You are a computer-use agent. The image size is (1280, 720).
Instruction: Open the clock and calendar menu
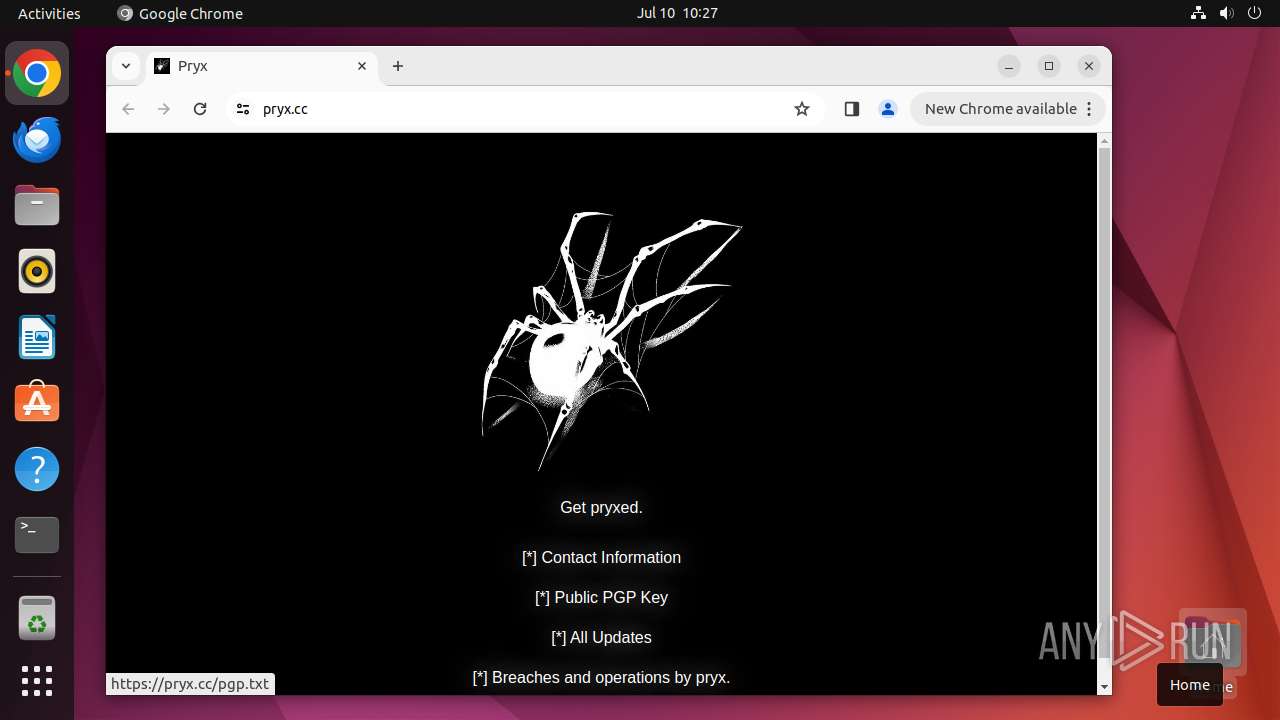click(x=677, y=13)
